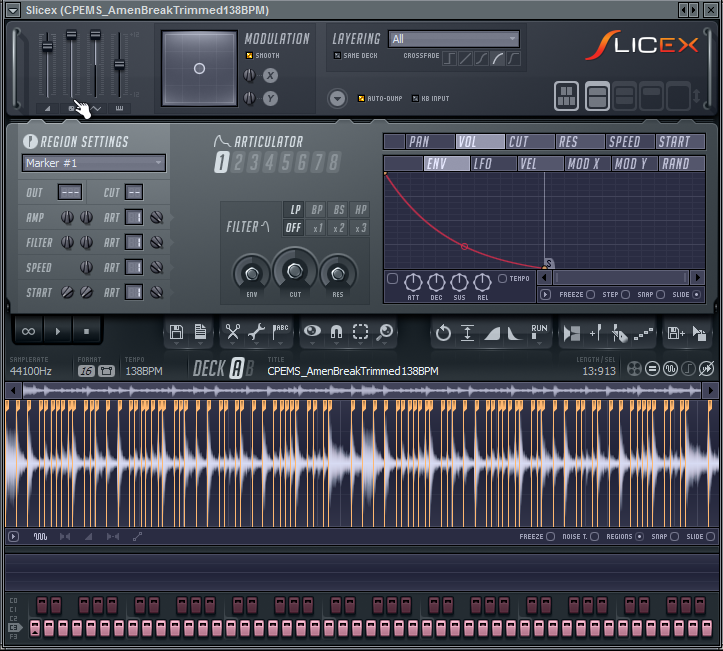Click the normalize vertical-arrows icon
Viewport: 723px width, 651px height.
click(467, 333)
